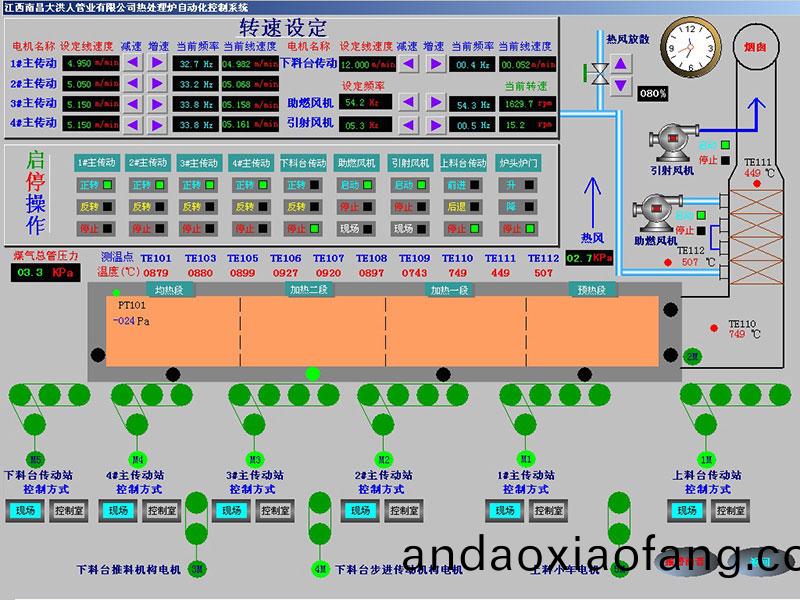Viewport: 800px width, 600px height.
Task: Click 热风放散 down arrow
Action: [x=621, y=86]
